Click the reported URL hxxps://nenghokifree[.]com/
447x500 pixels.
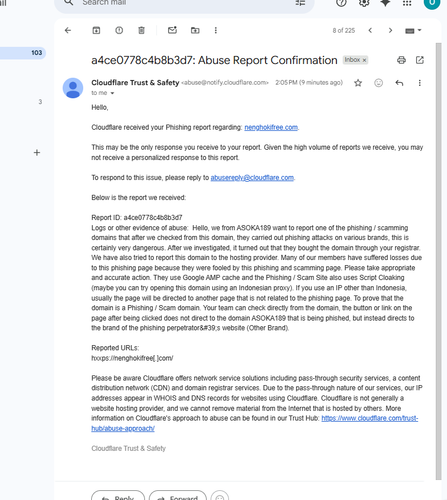click(x=132, y=358)
